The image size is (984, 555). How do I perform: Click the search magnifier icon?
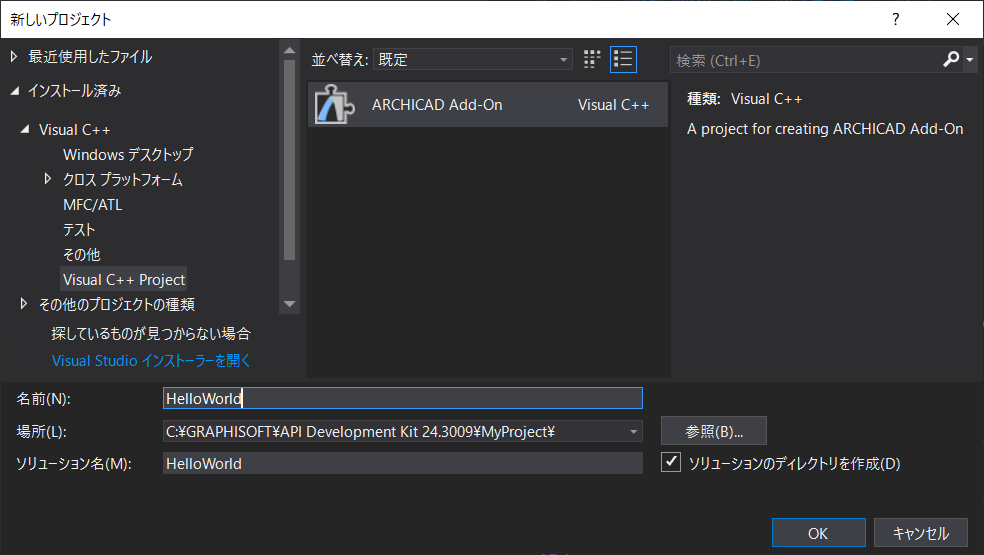click(951, 60)
